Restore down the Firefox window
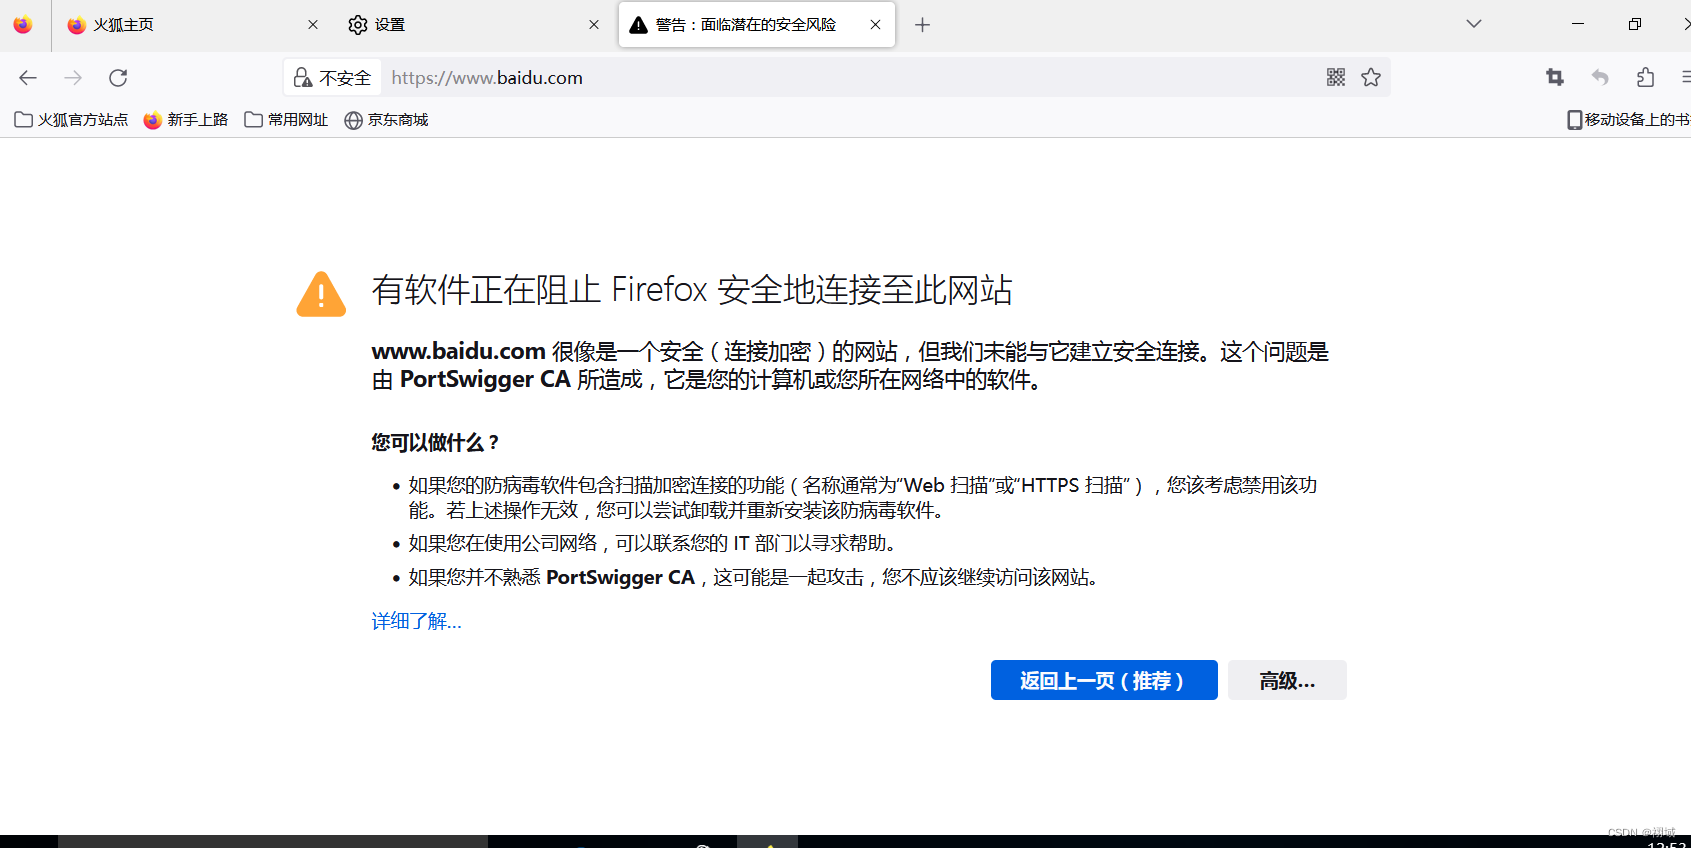 (1635, 24)
